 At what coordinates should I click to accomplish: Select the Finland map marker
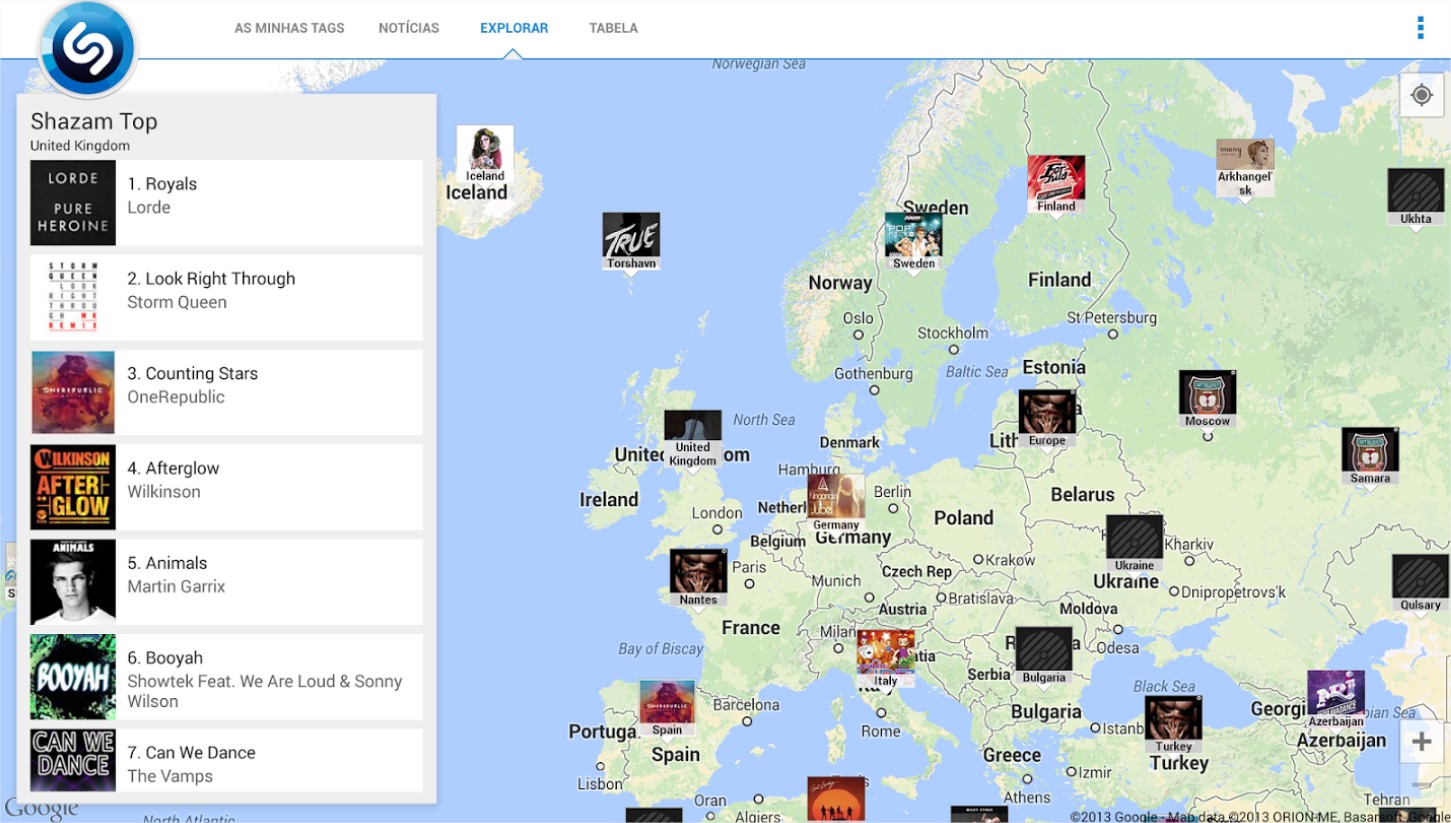point(1056,183)
